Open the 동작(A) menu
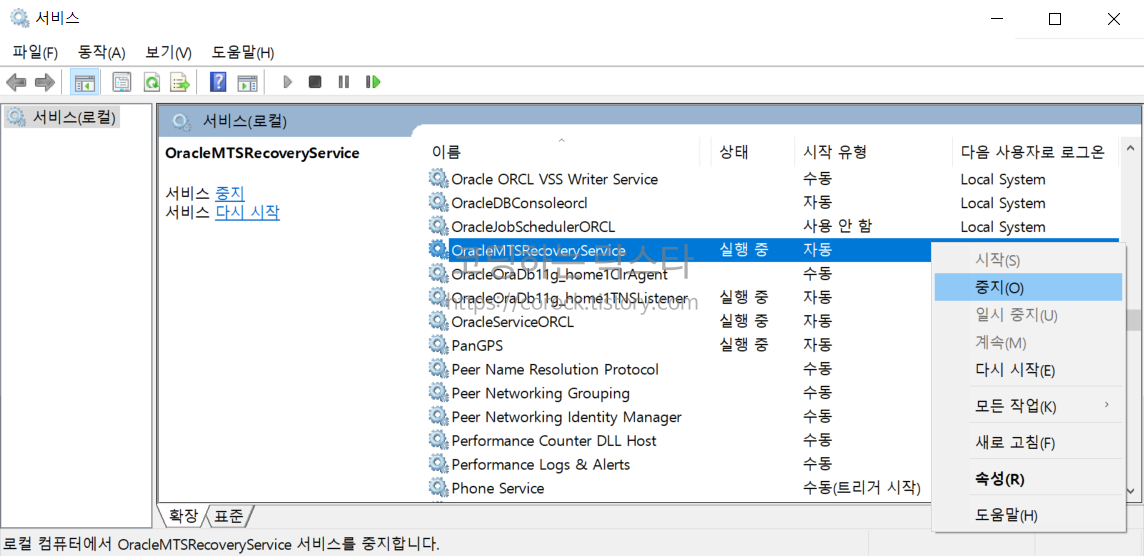1144x557 pixels. [101, 53]
